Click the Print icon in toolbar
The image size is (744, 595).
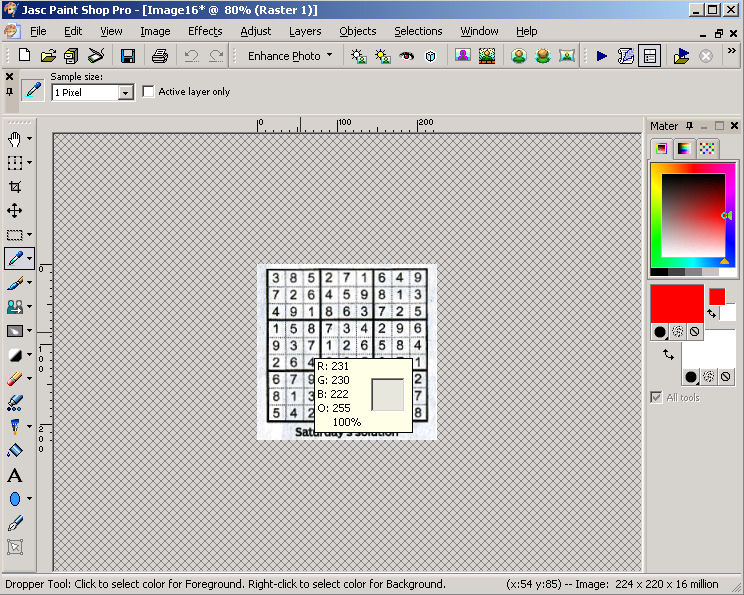coord(159,56)
